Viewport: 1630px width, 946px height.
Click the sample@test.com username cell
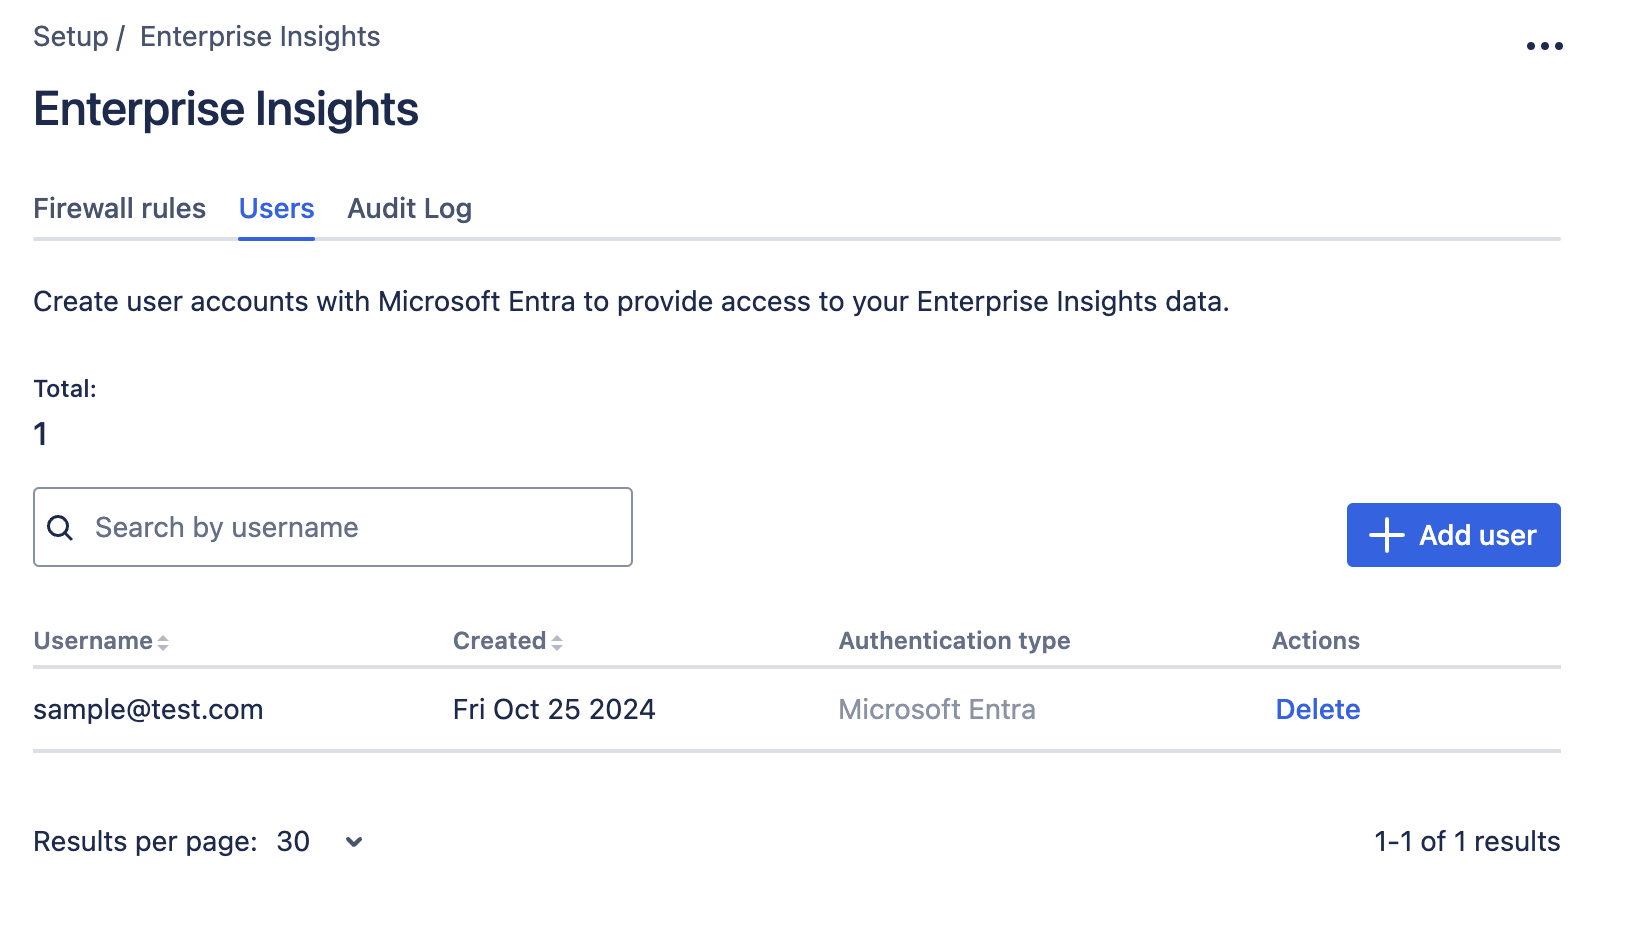coord(148,710)
